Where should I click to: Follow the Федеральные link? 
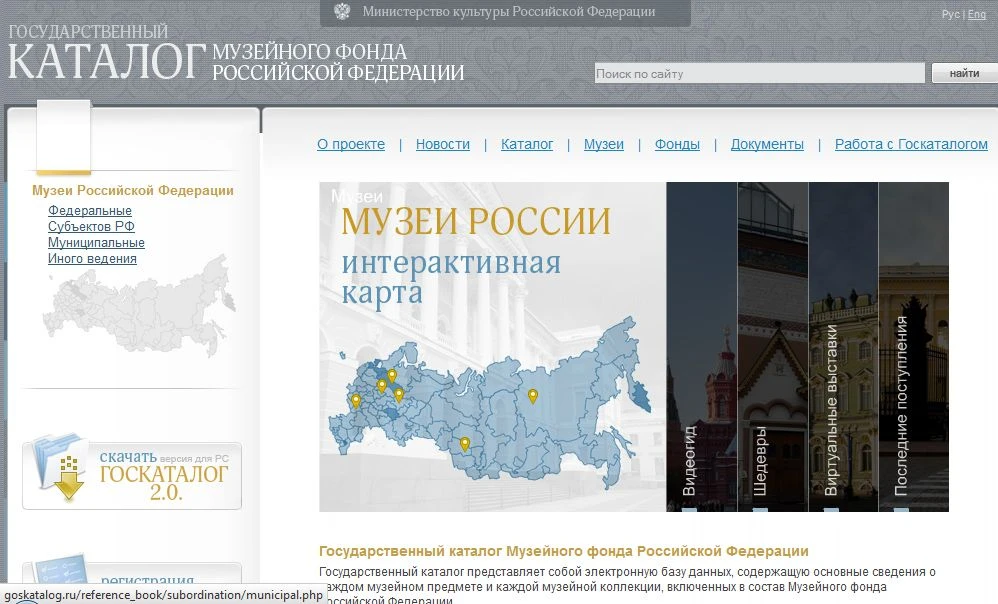(87, 210)
